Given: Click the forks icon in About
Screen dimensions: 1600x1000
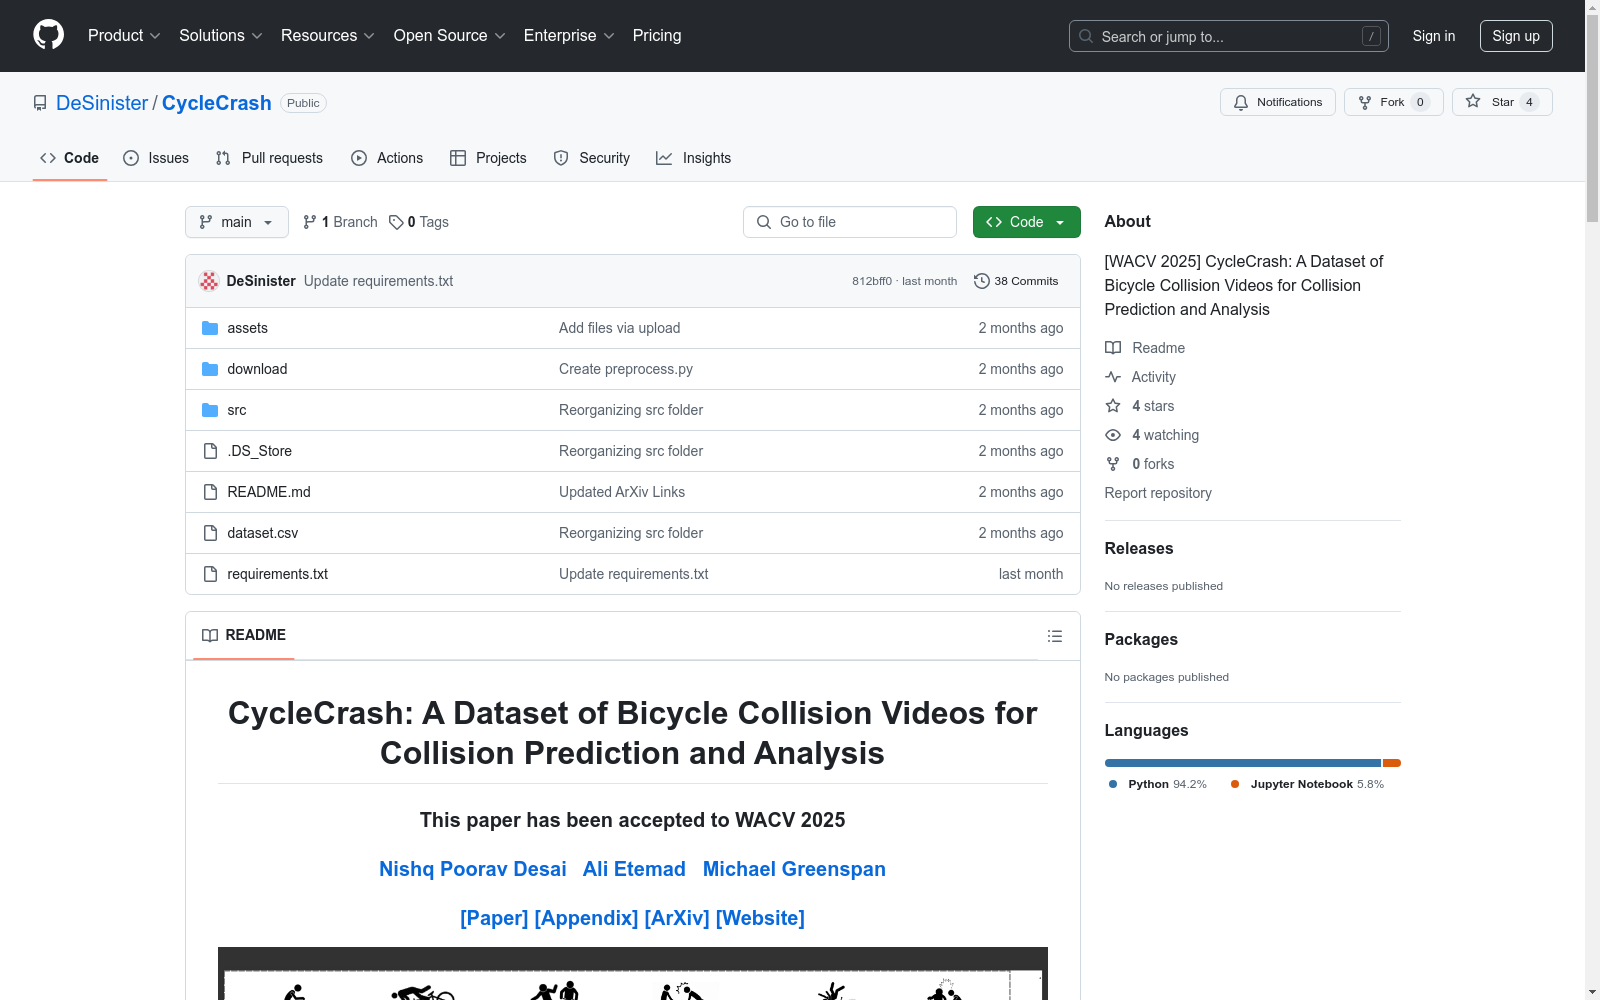Looking at the screenshot, I should (x=1113, y=464).
